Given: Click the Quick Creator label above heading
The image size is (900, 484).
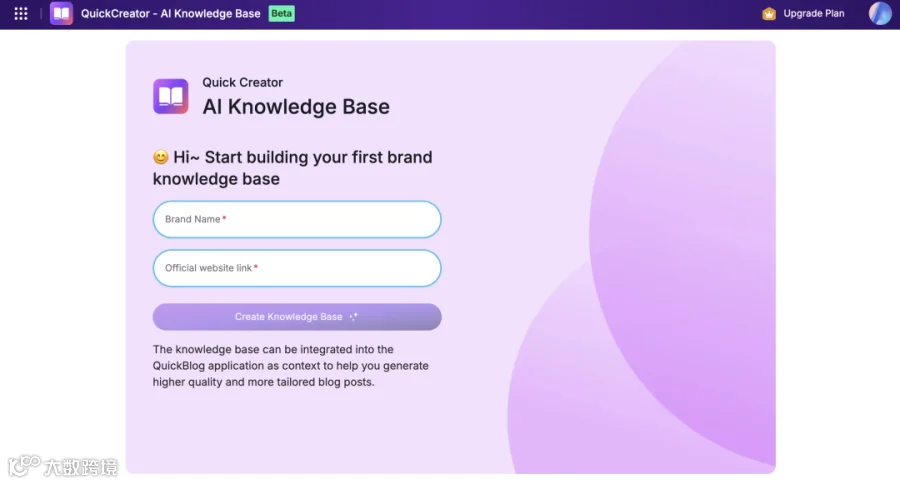Looking at the screenshot, I should point(242,83).
